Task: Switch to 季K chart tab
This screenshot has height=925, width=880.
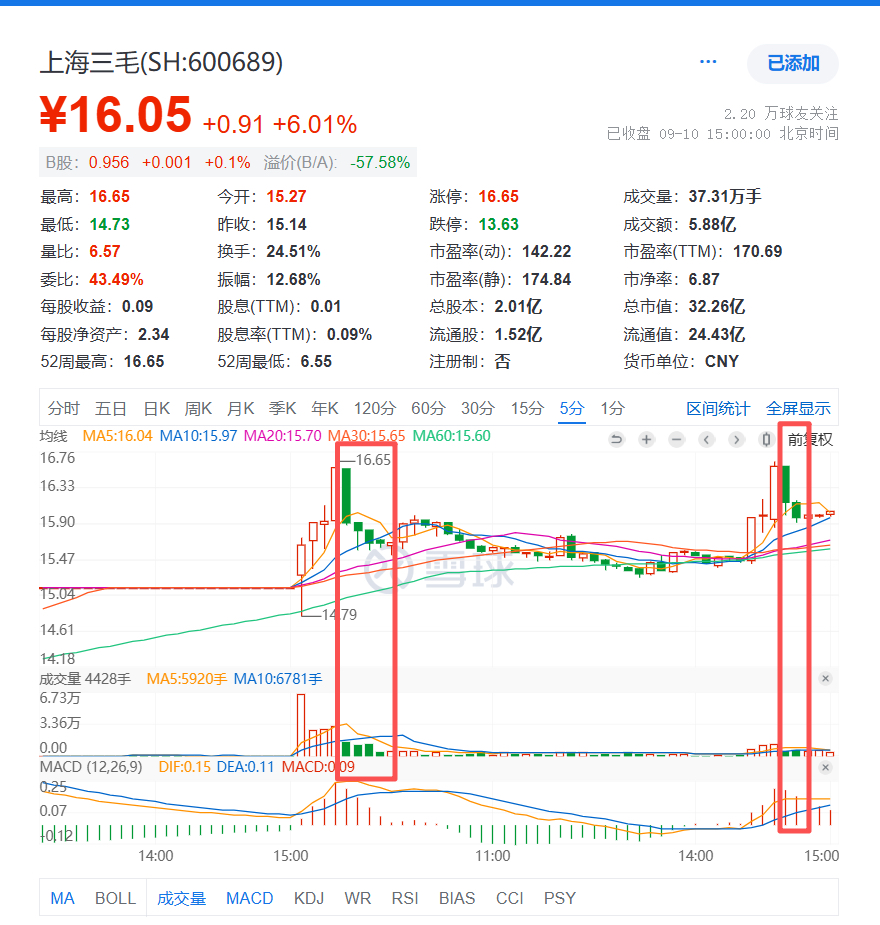Action: coord(283,408)
